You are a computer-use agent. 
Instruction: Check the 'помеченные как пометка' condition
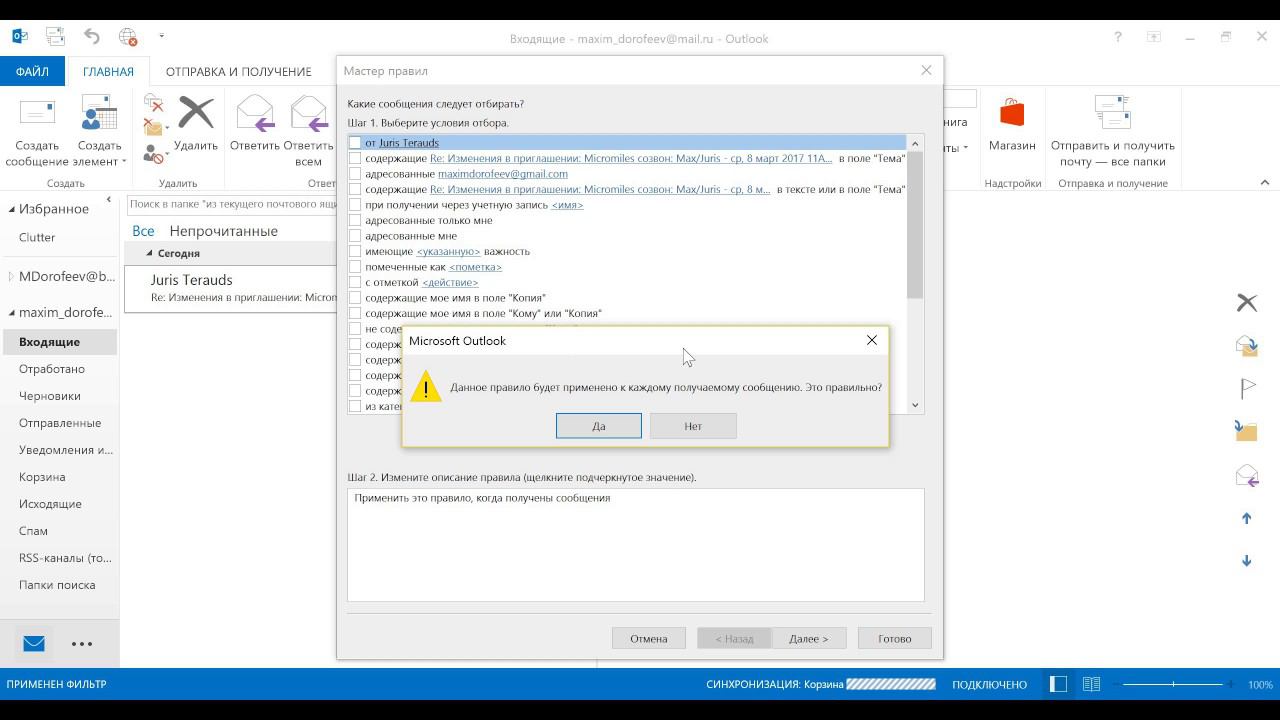(355, 267)
